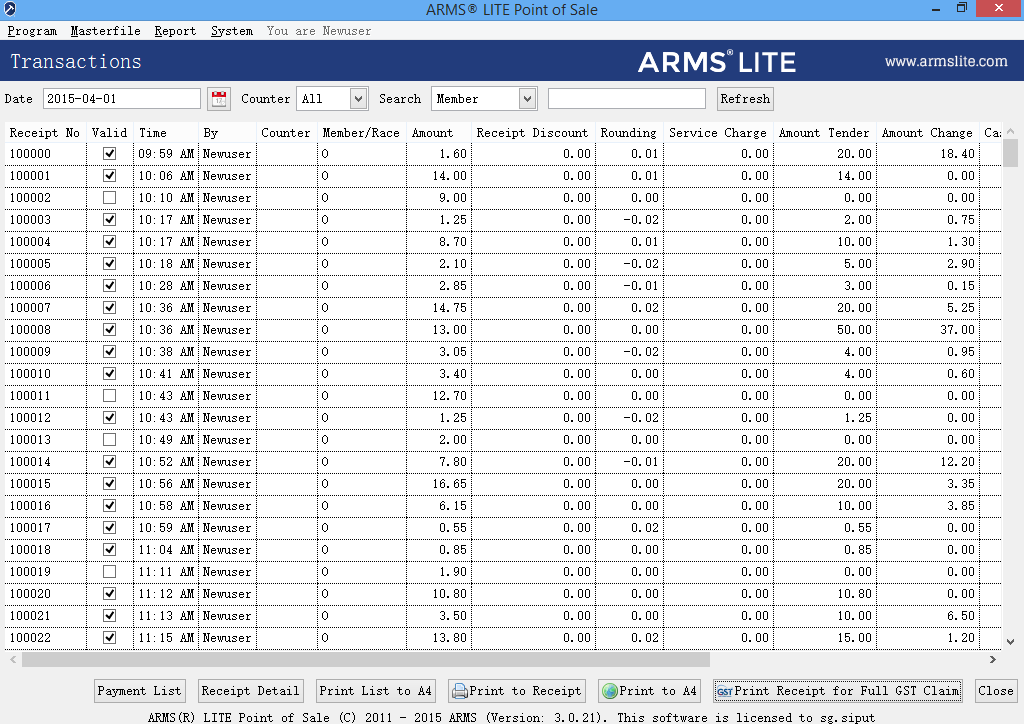Click the Print to A4 button
The image size is (1024, 724).
pos(649,691)
